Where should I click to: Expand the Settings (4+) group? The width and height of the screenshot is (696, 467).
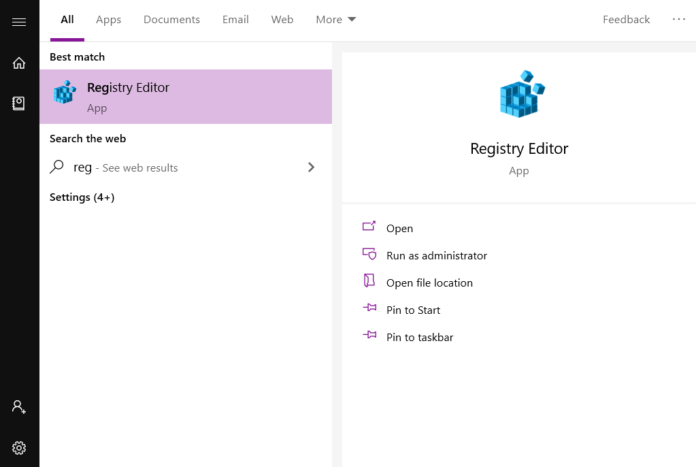pyautogui.click(x=82, y=197)
